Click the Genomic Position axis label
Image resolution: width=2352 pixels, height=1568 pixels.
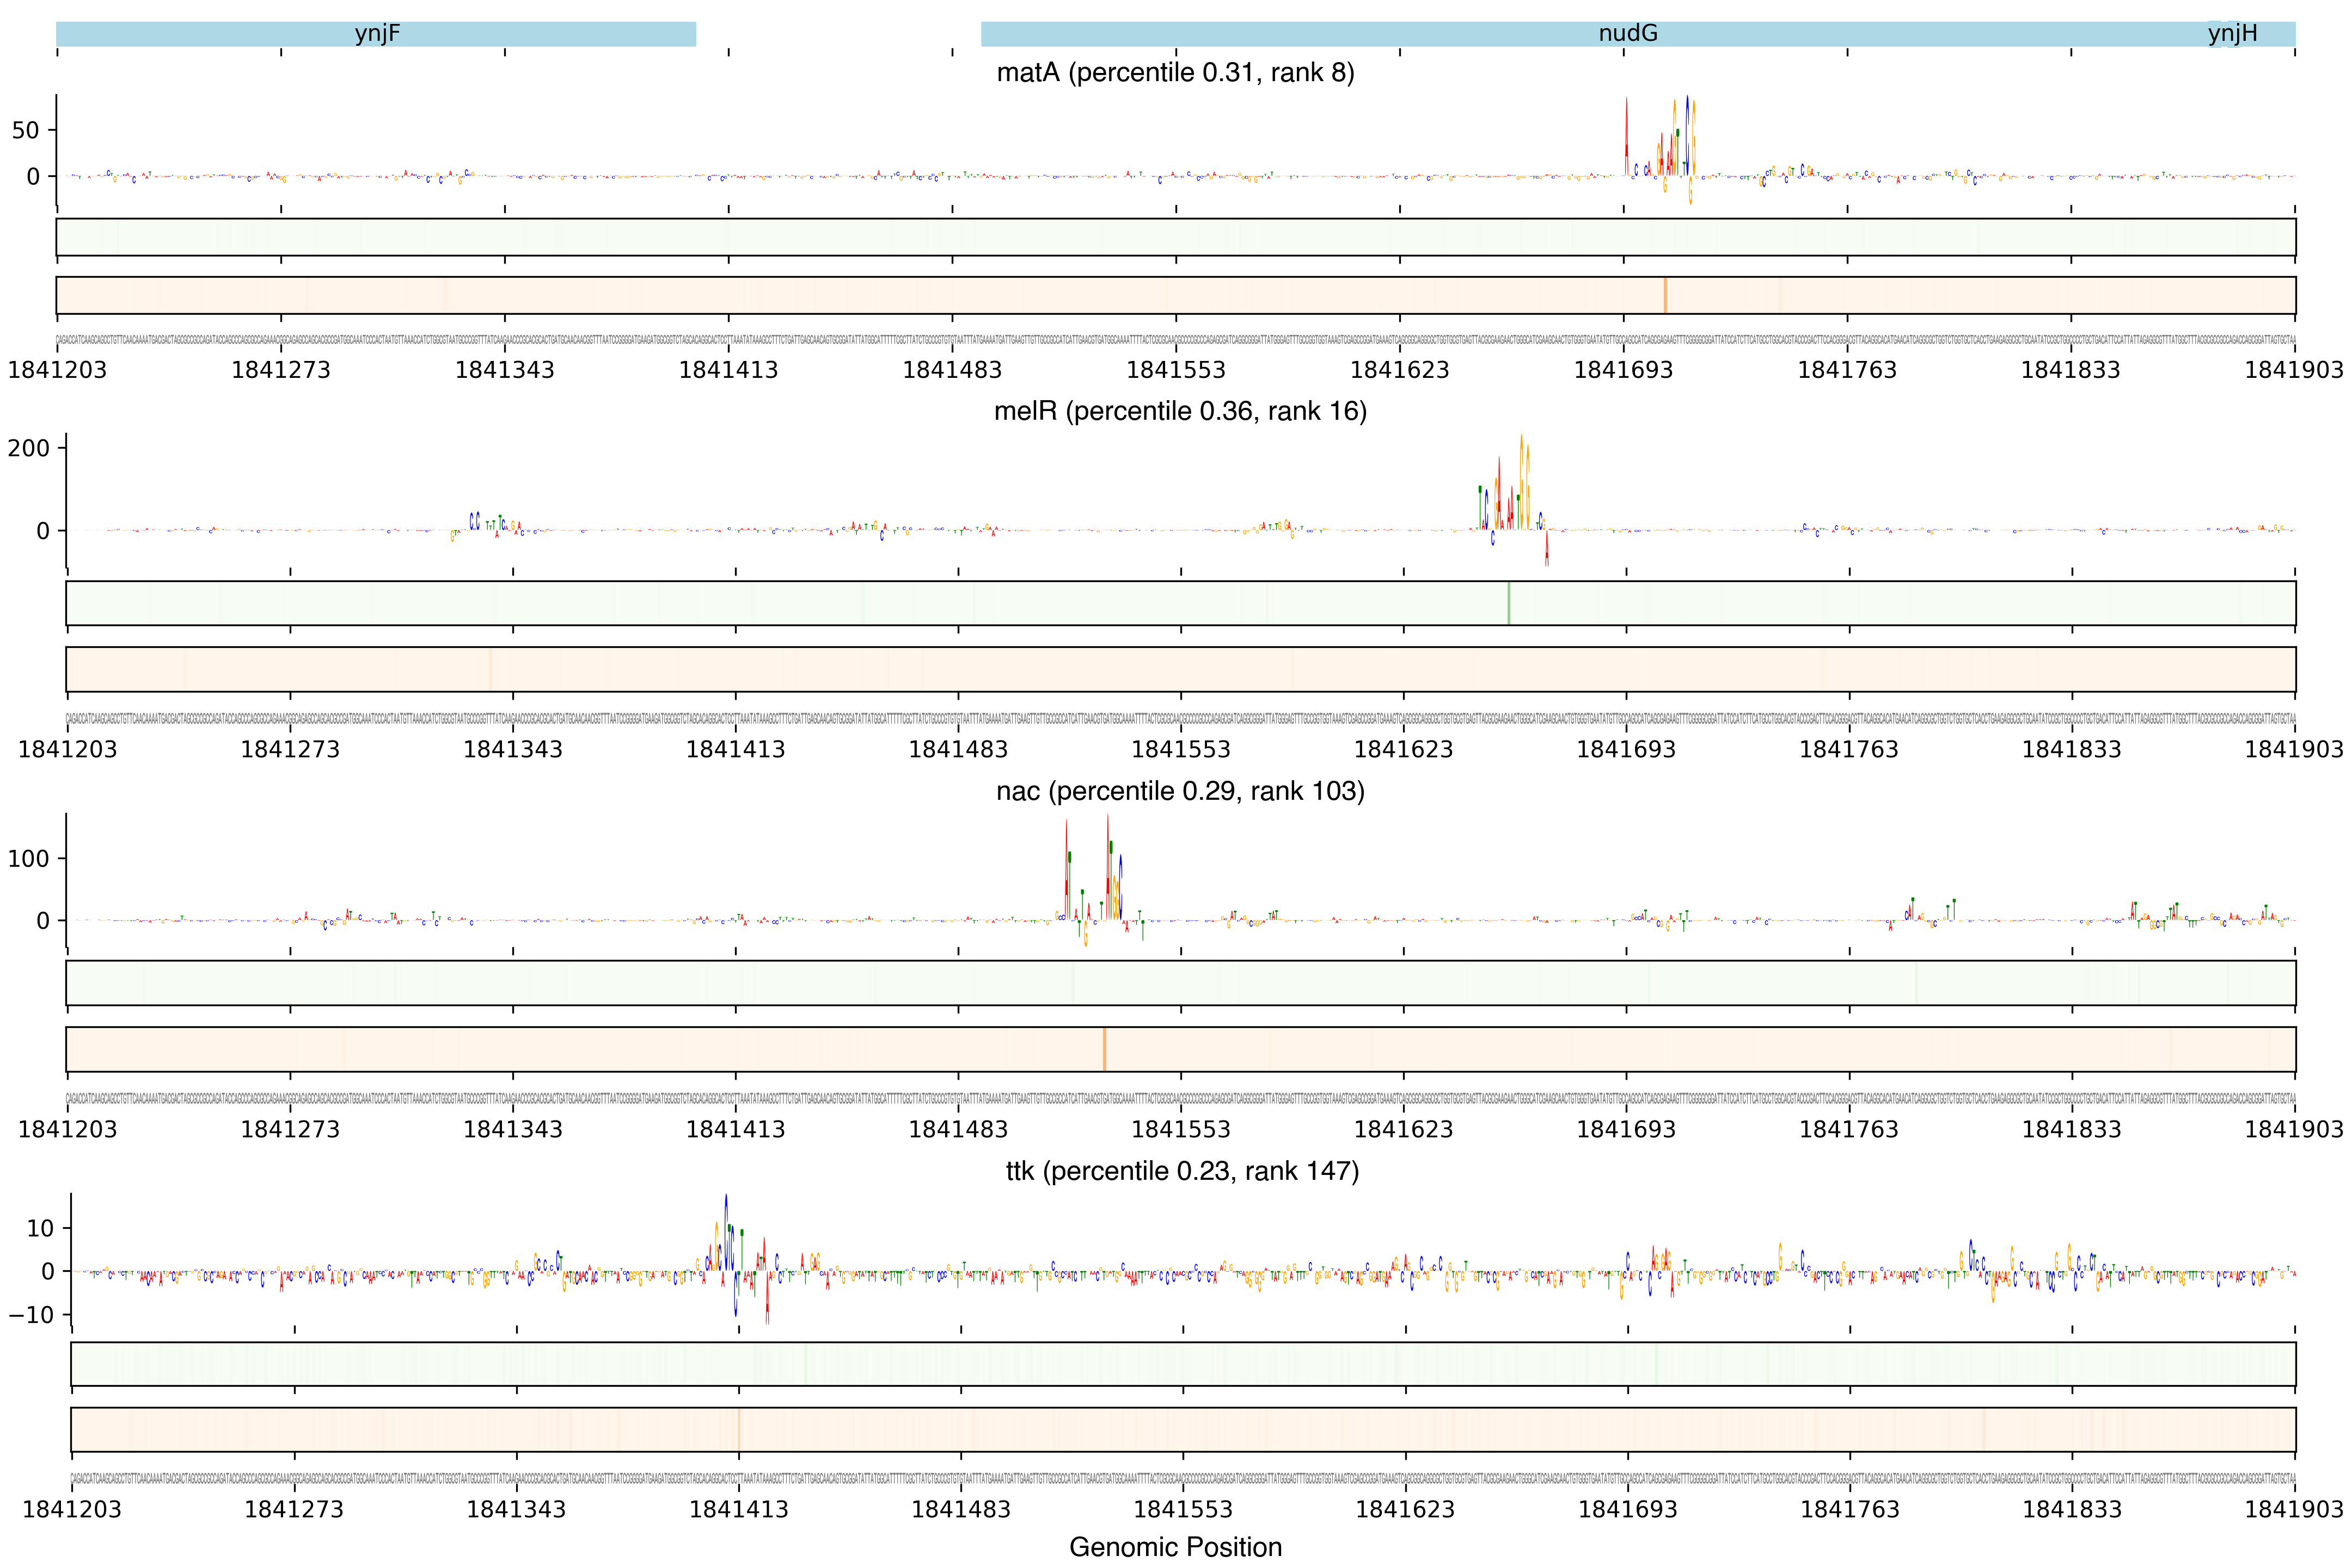(x=1175, y=1547)
